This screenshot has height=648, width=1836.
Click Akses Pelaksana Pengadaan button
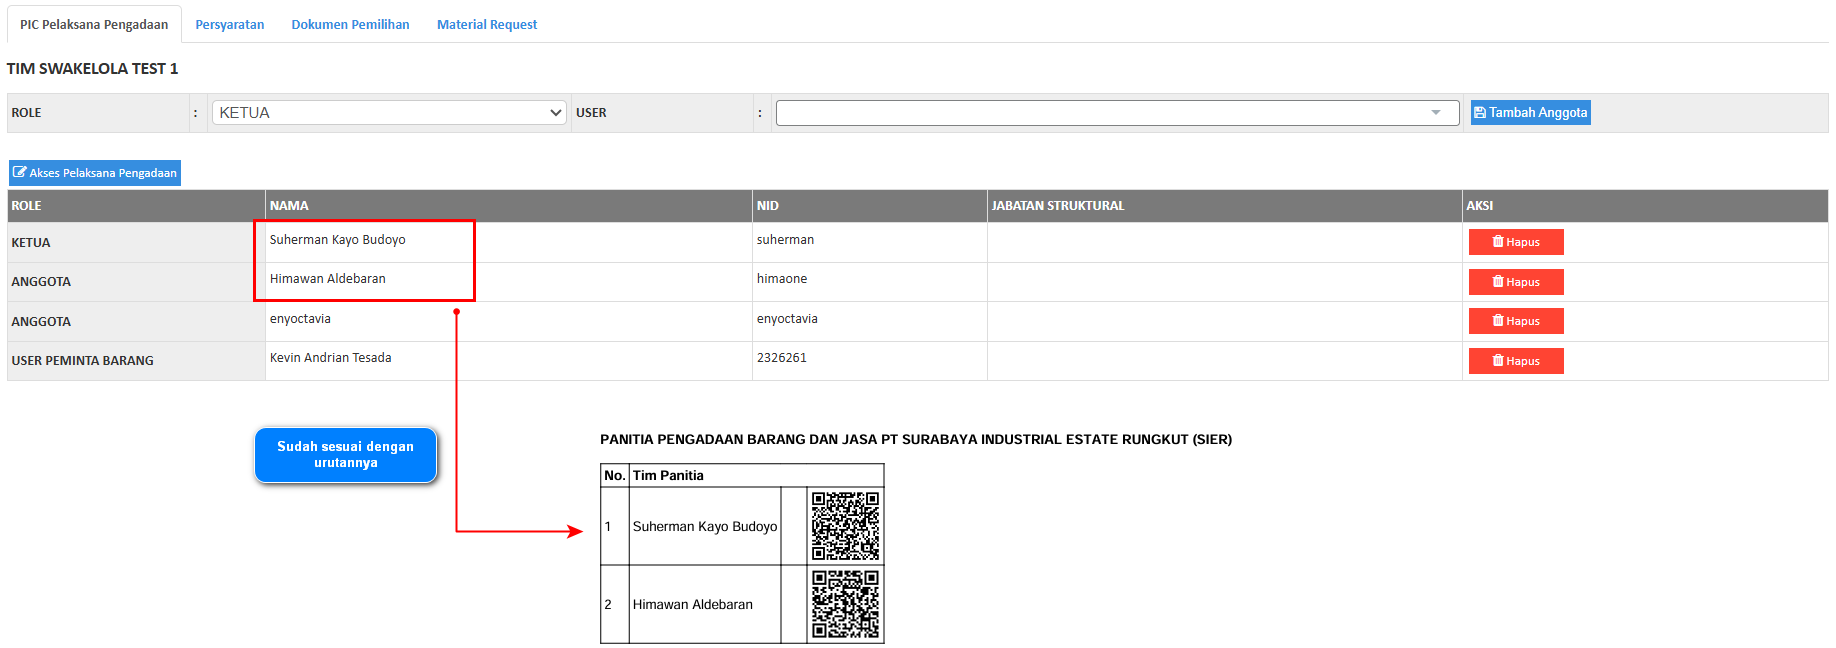tap(95, 173)
